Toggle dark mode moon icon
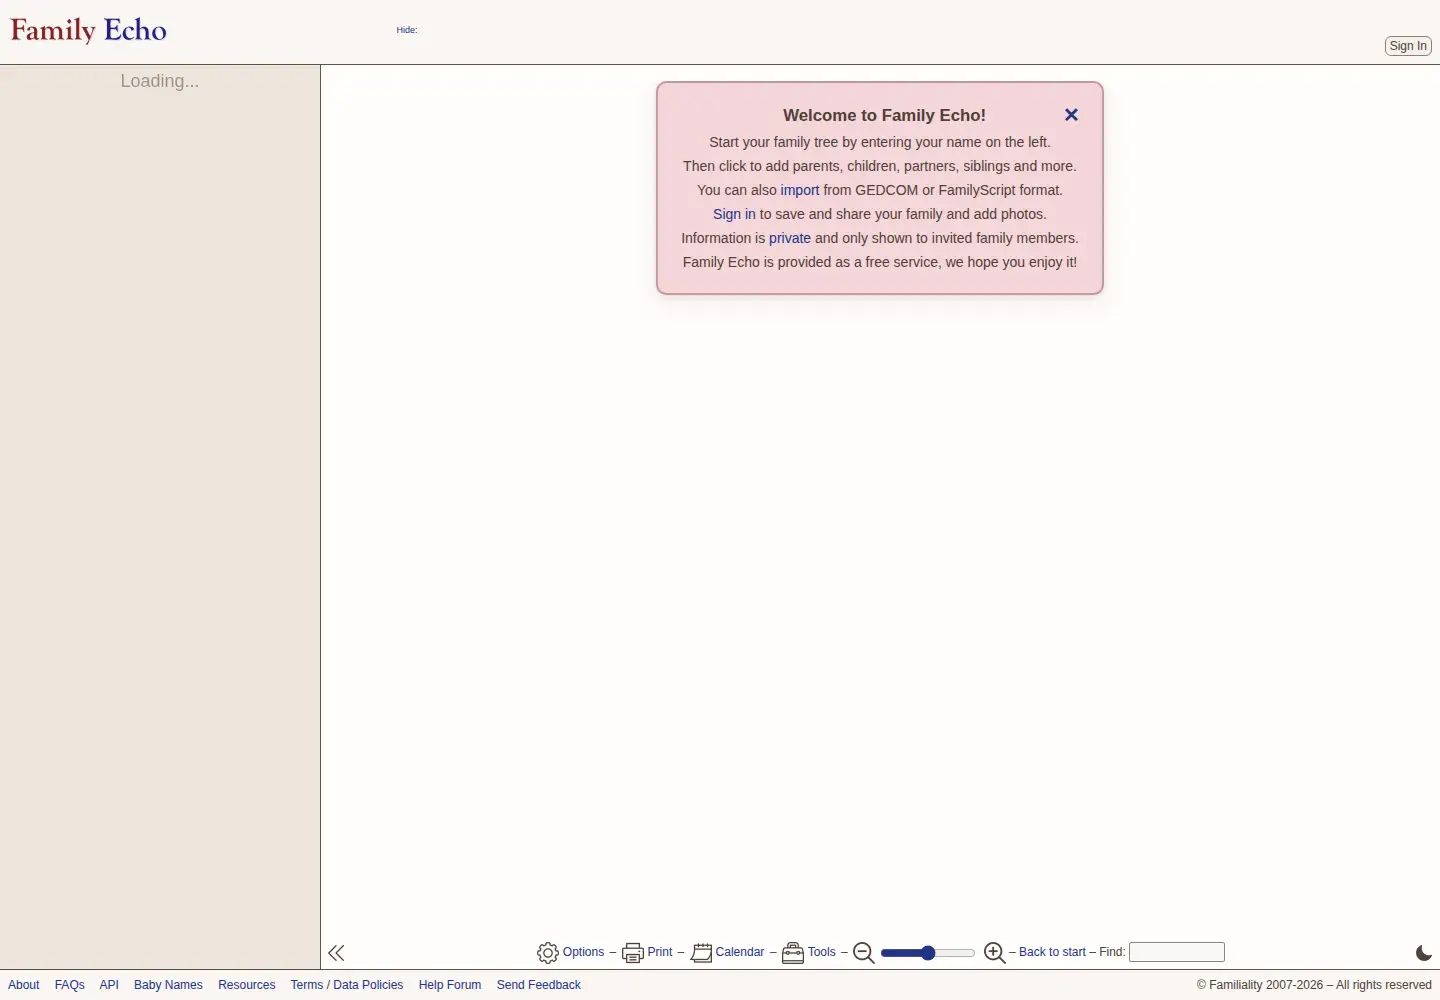The image size is (1440, 1000). point(1424,953)
